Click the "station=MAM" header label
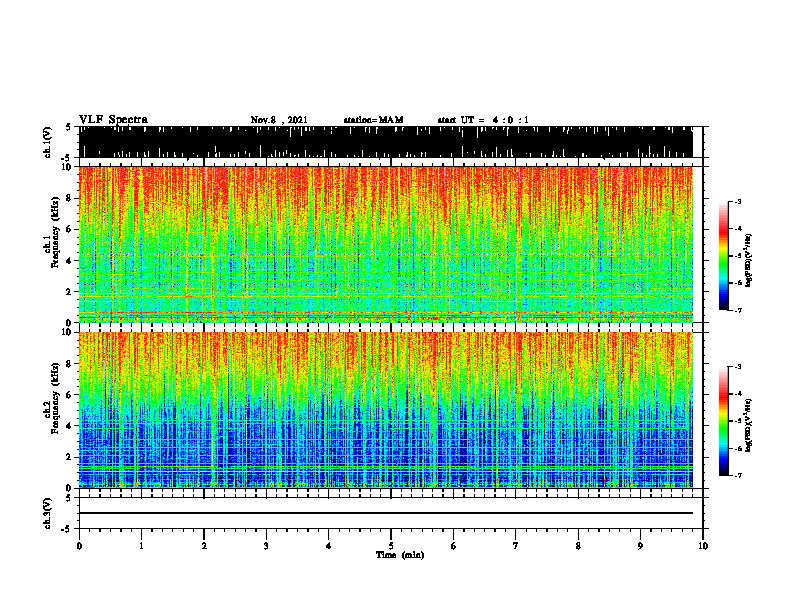Image resolution: width=792 pixels, height=612 pixels. (x=373, y=120)
